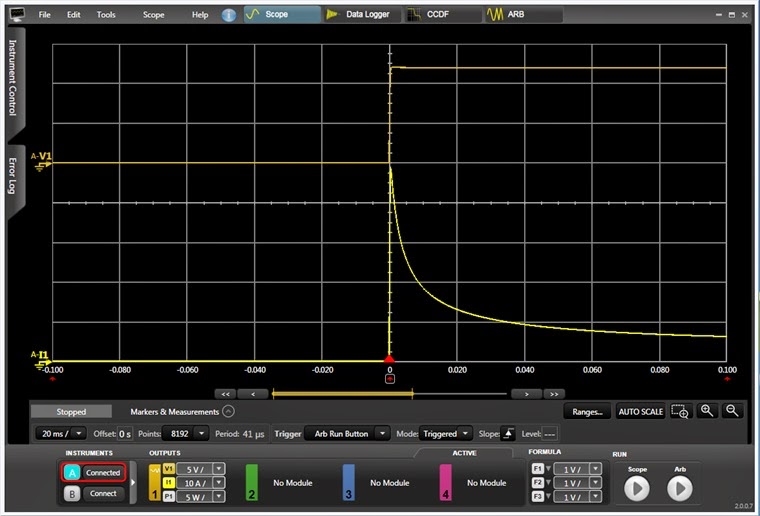Switch to the ARB tab

tap(524, 15)
